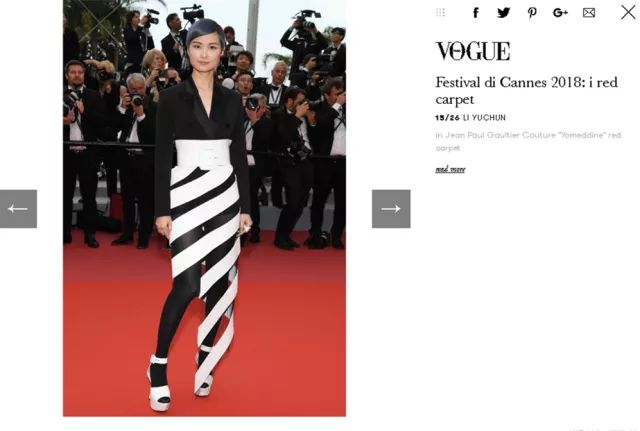Close the gallery with the X icon
640x431 pixels.
click(628, 12)
